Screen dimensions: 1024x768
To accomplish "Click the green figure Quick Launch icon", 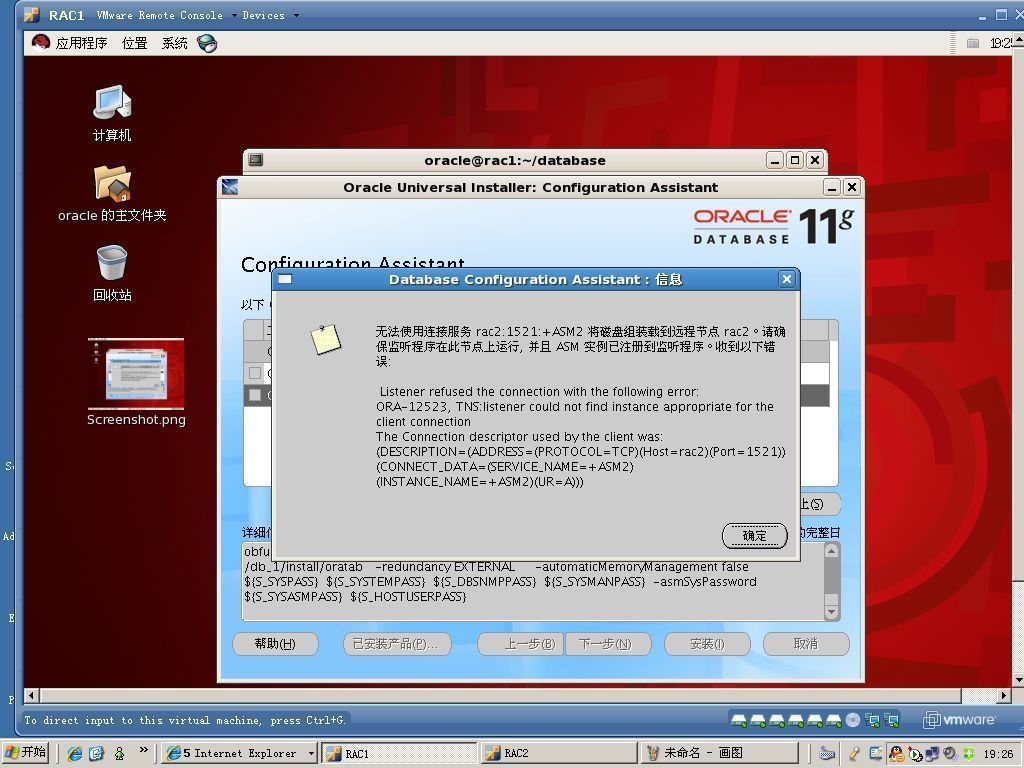I will pos(119,754).
